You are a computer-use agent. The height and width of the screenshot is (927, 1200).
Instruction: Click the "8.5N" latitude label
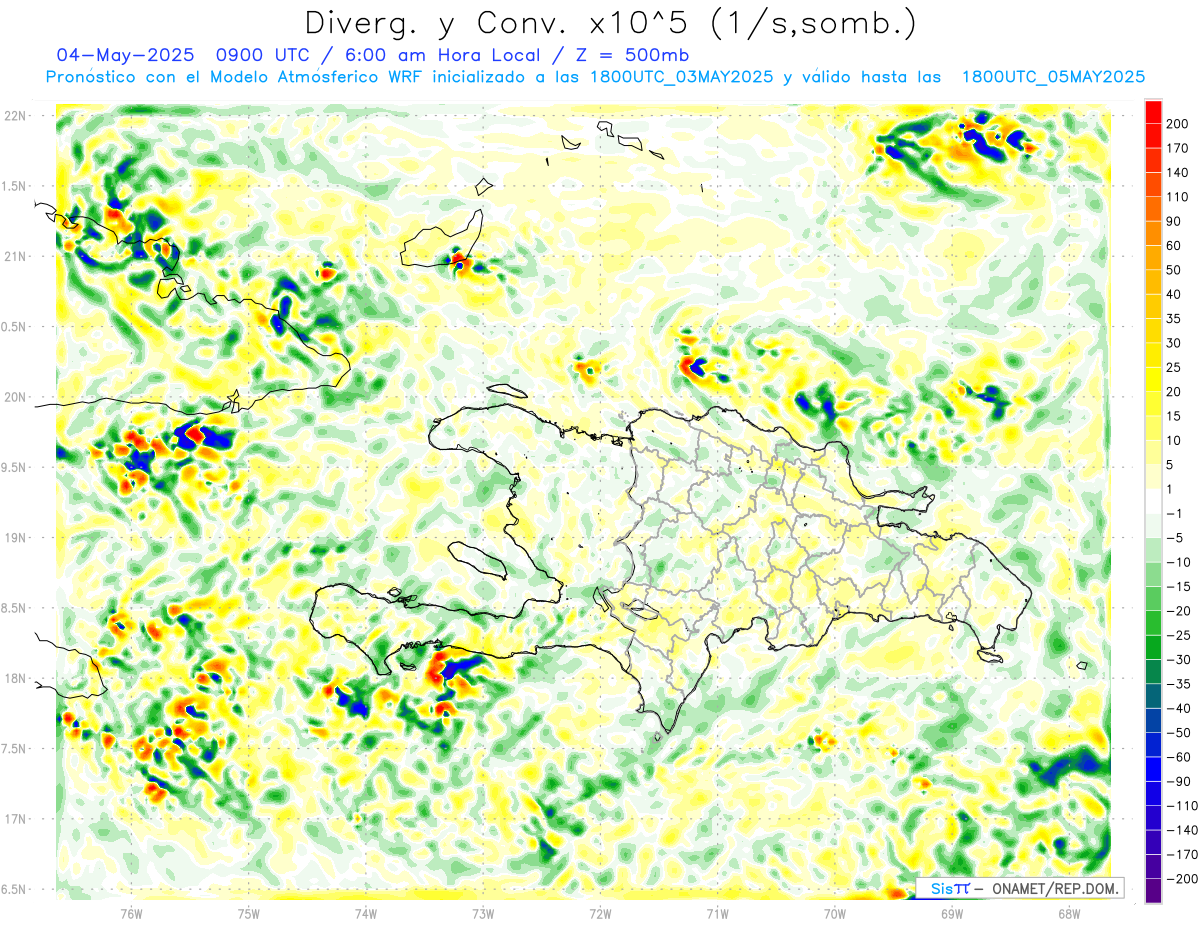pos(14,608)
